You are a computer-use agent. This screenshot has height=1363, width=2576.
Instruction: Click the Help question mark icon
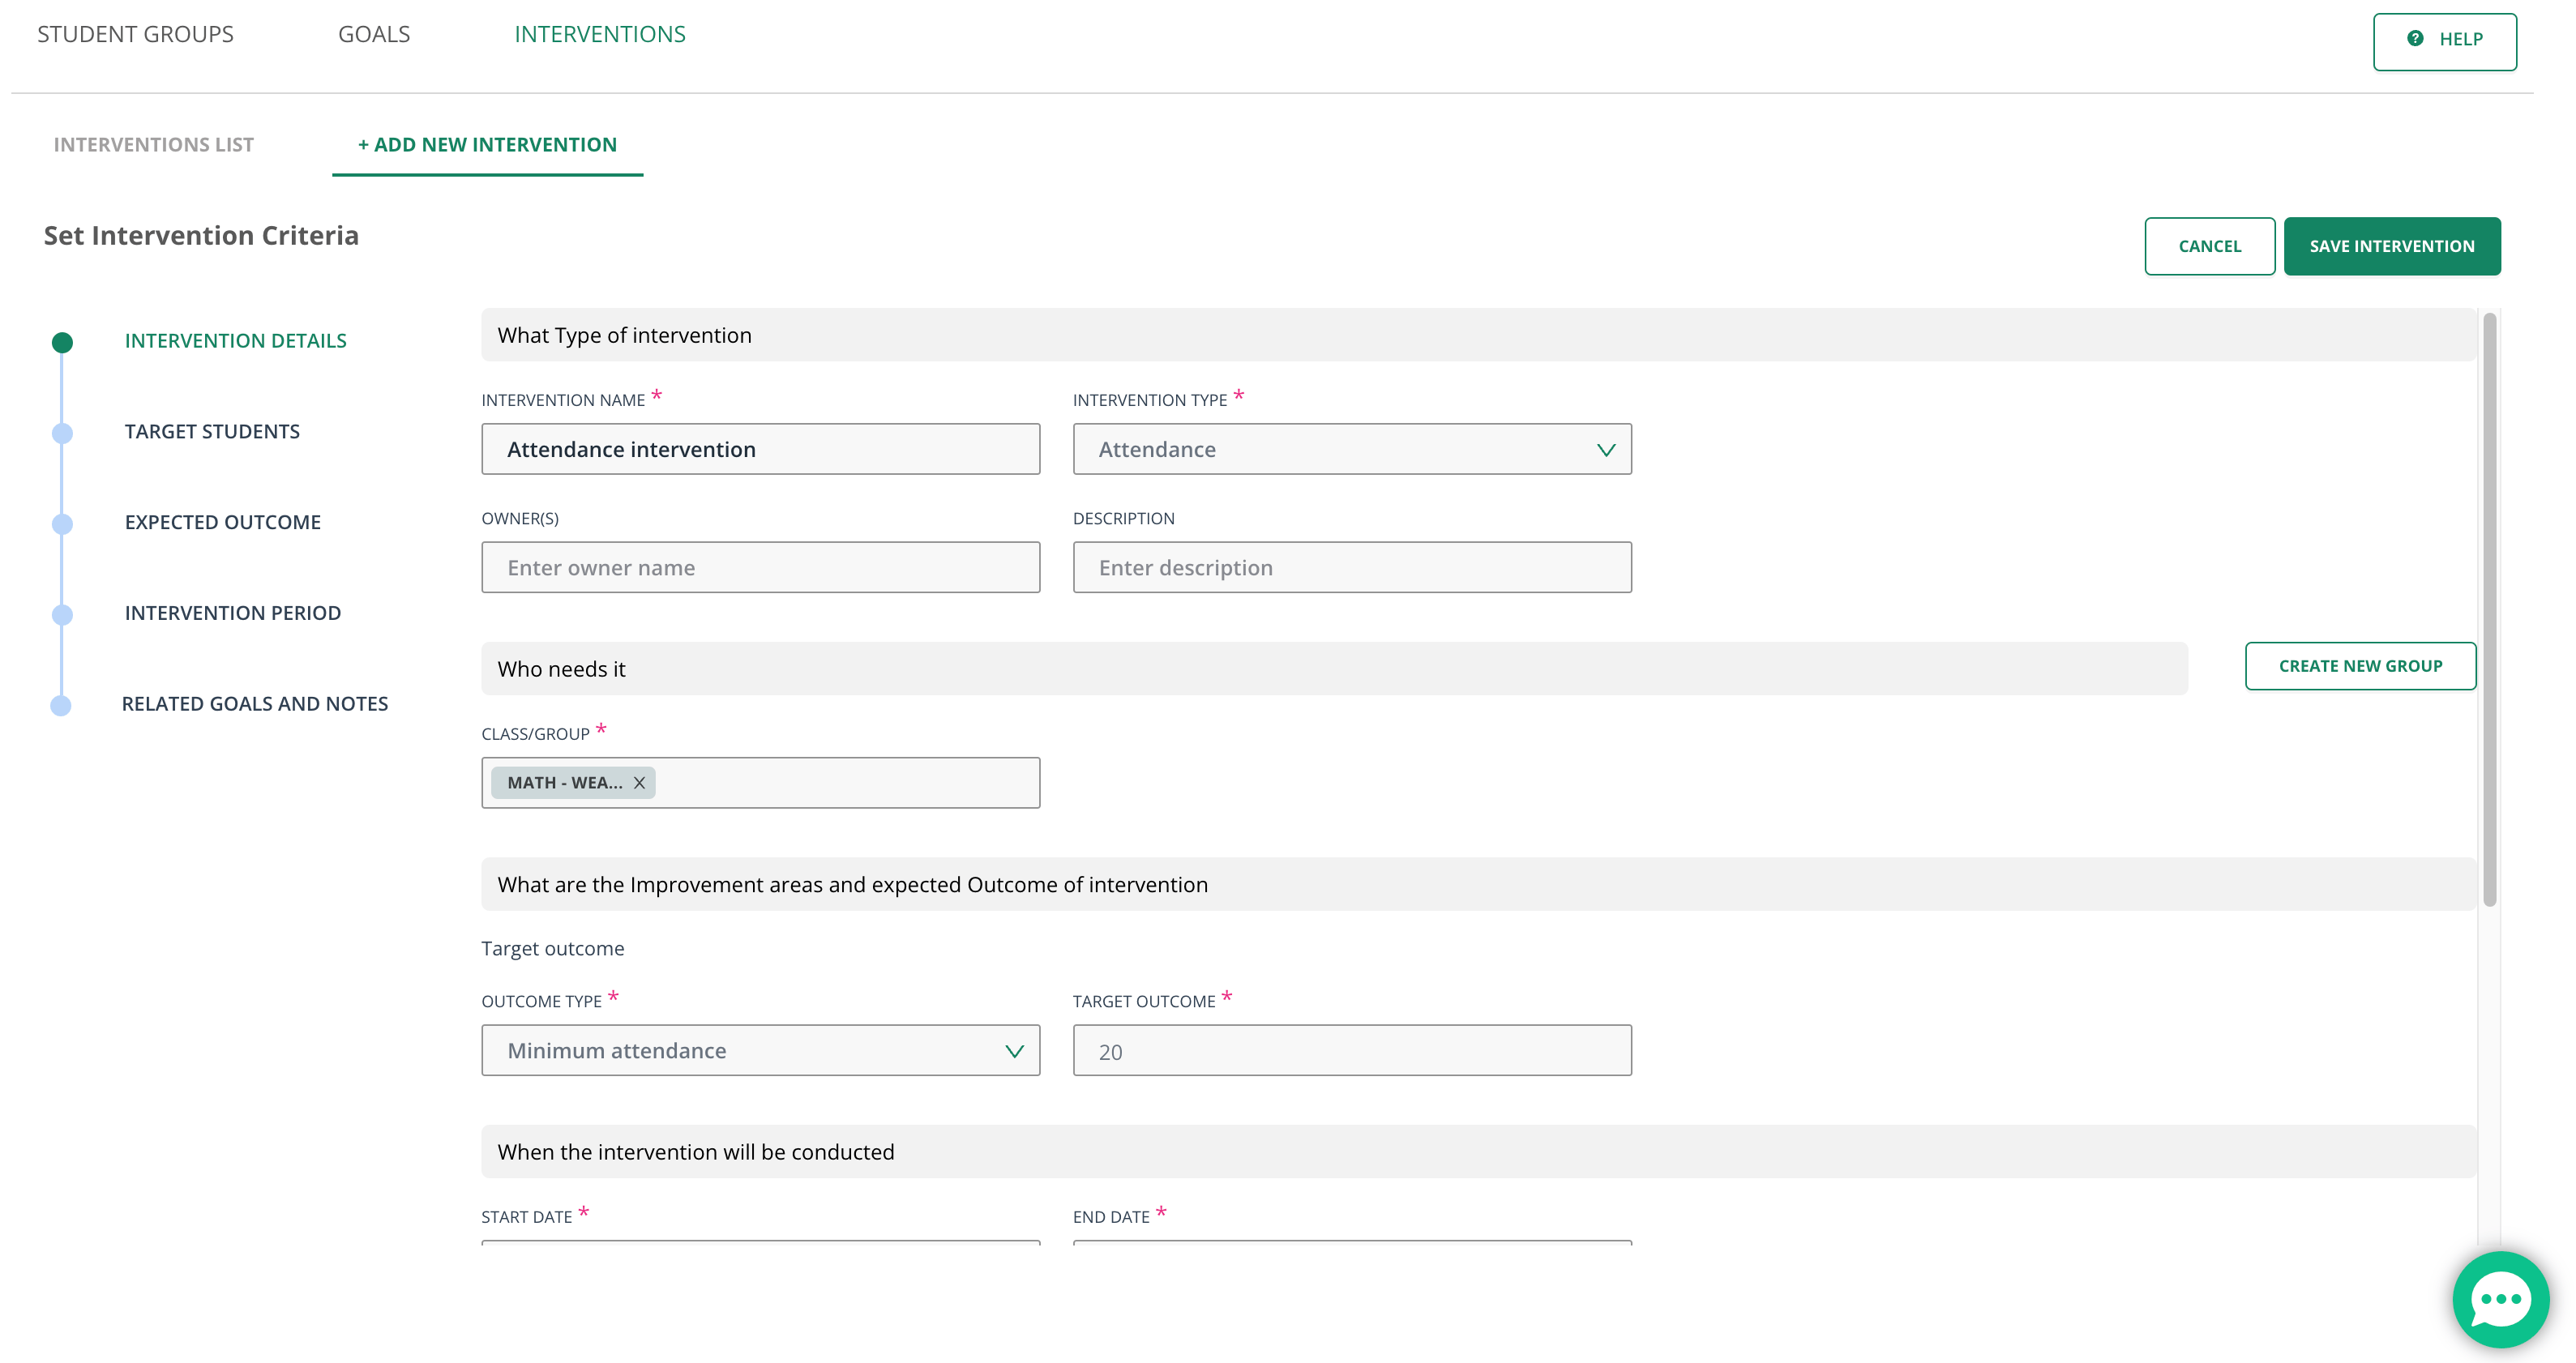2415,38
